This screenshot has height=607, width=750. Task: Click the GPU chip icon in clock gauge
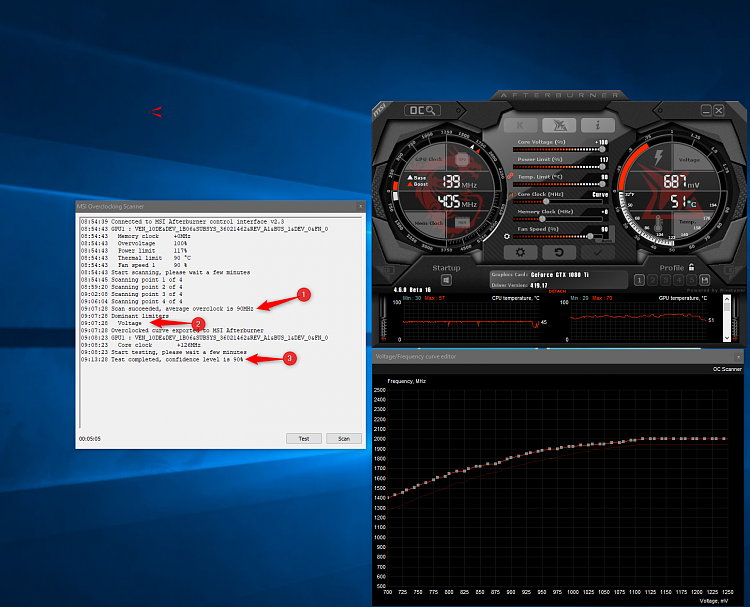pos(462,159)
